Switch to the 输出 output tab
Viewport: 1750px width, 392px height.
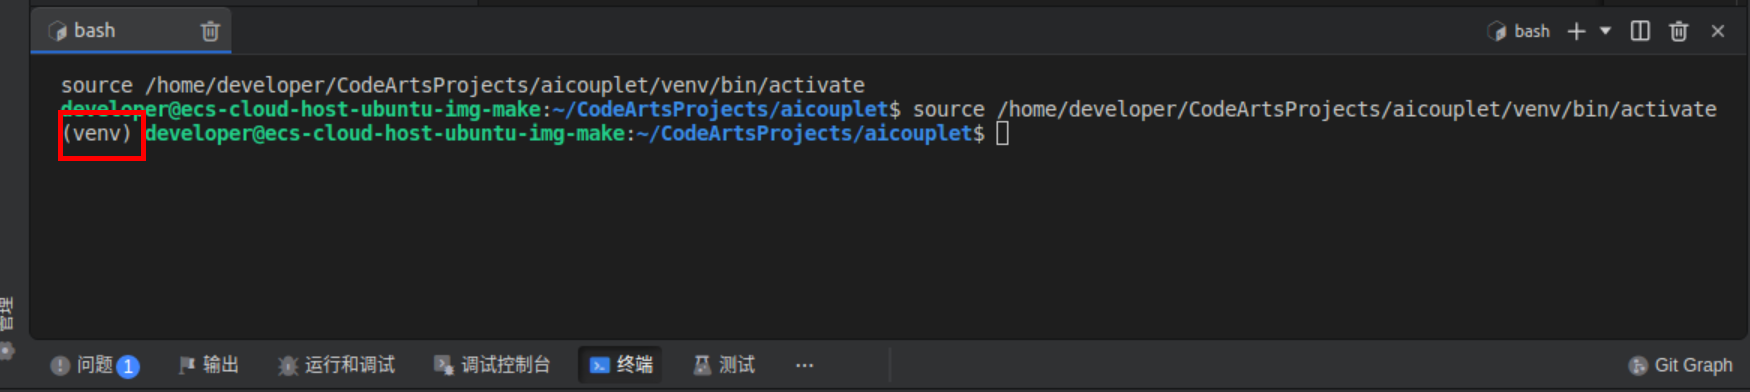pos(208,365)
